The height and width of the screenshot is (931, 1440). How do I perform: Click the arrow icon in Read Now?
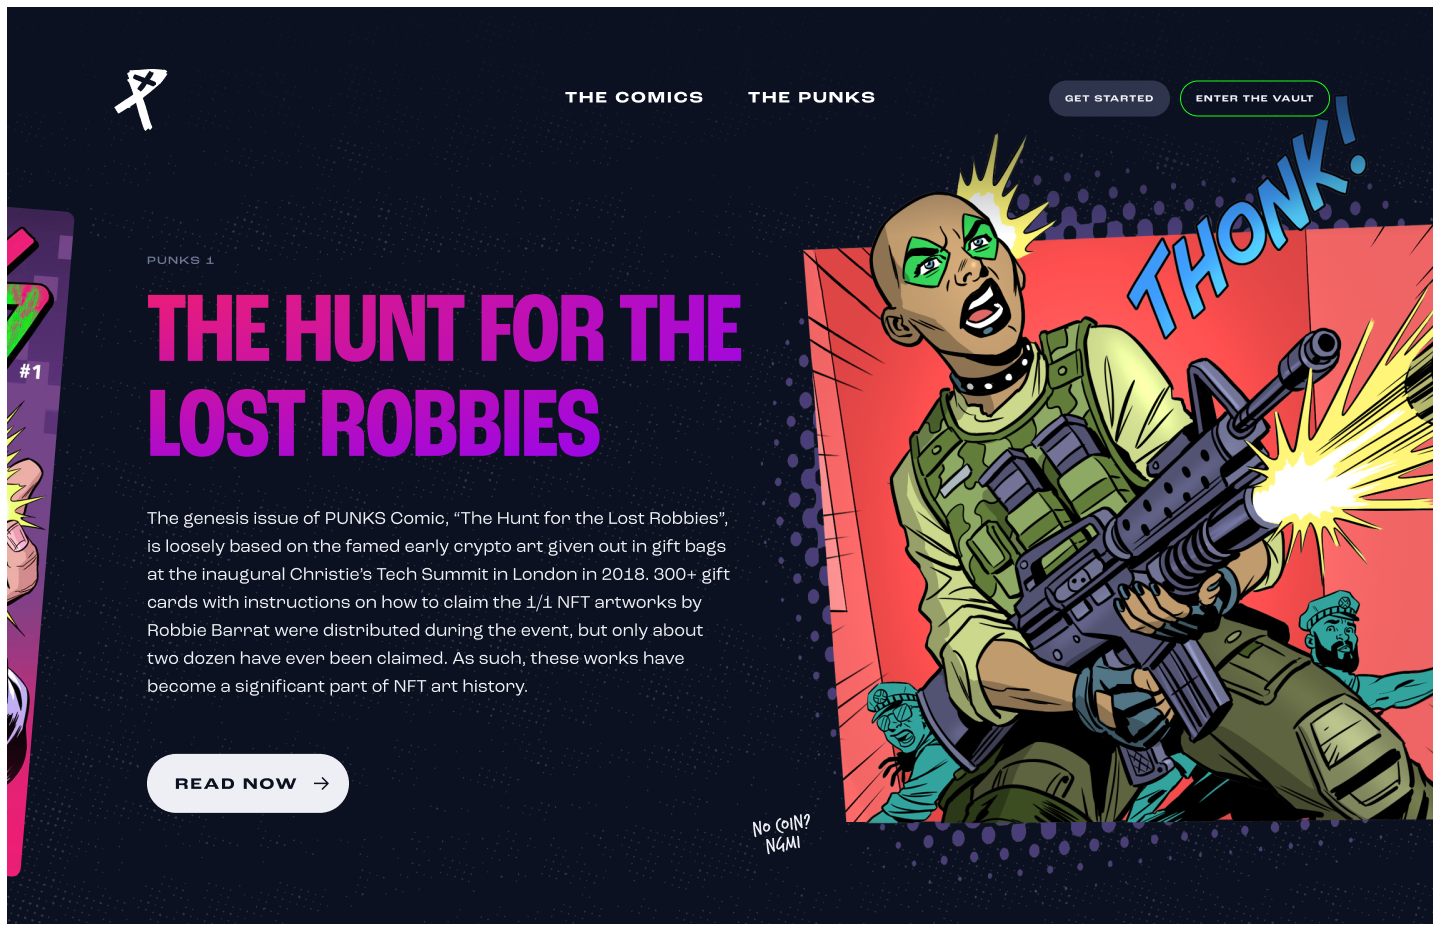click(x=321, y=783)
